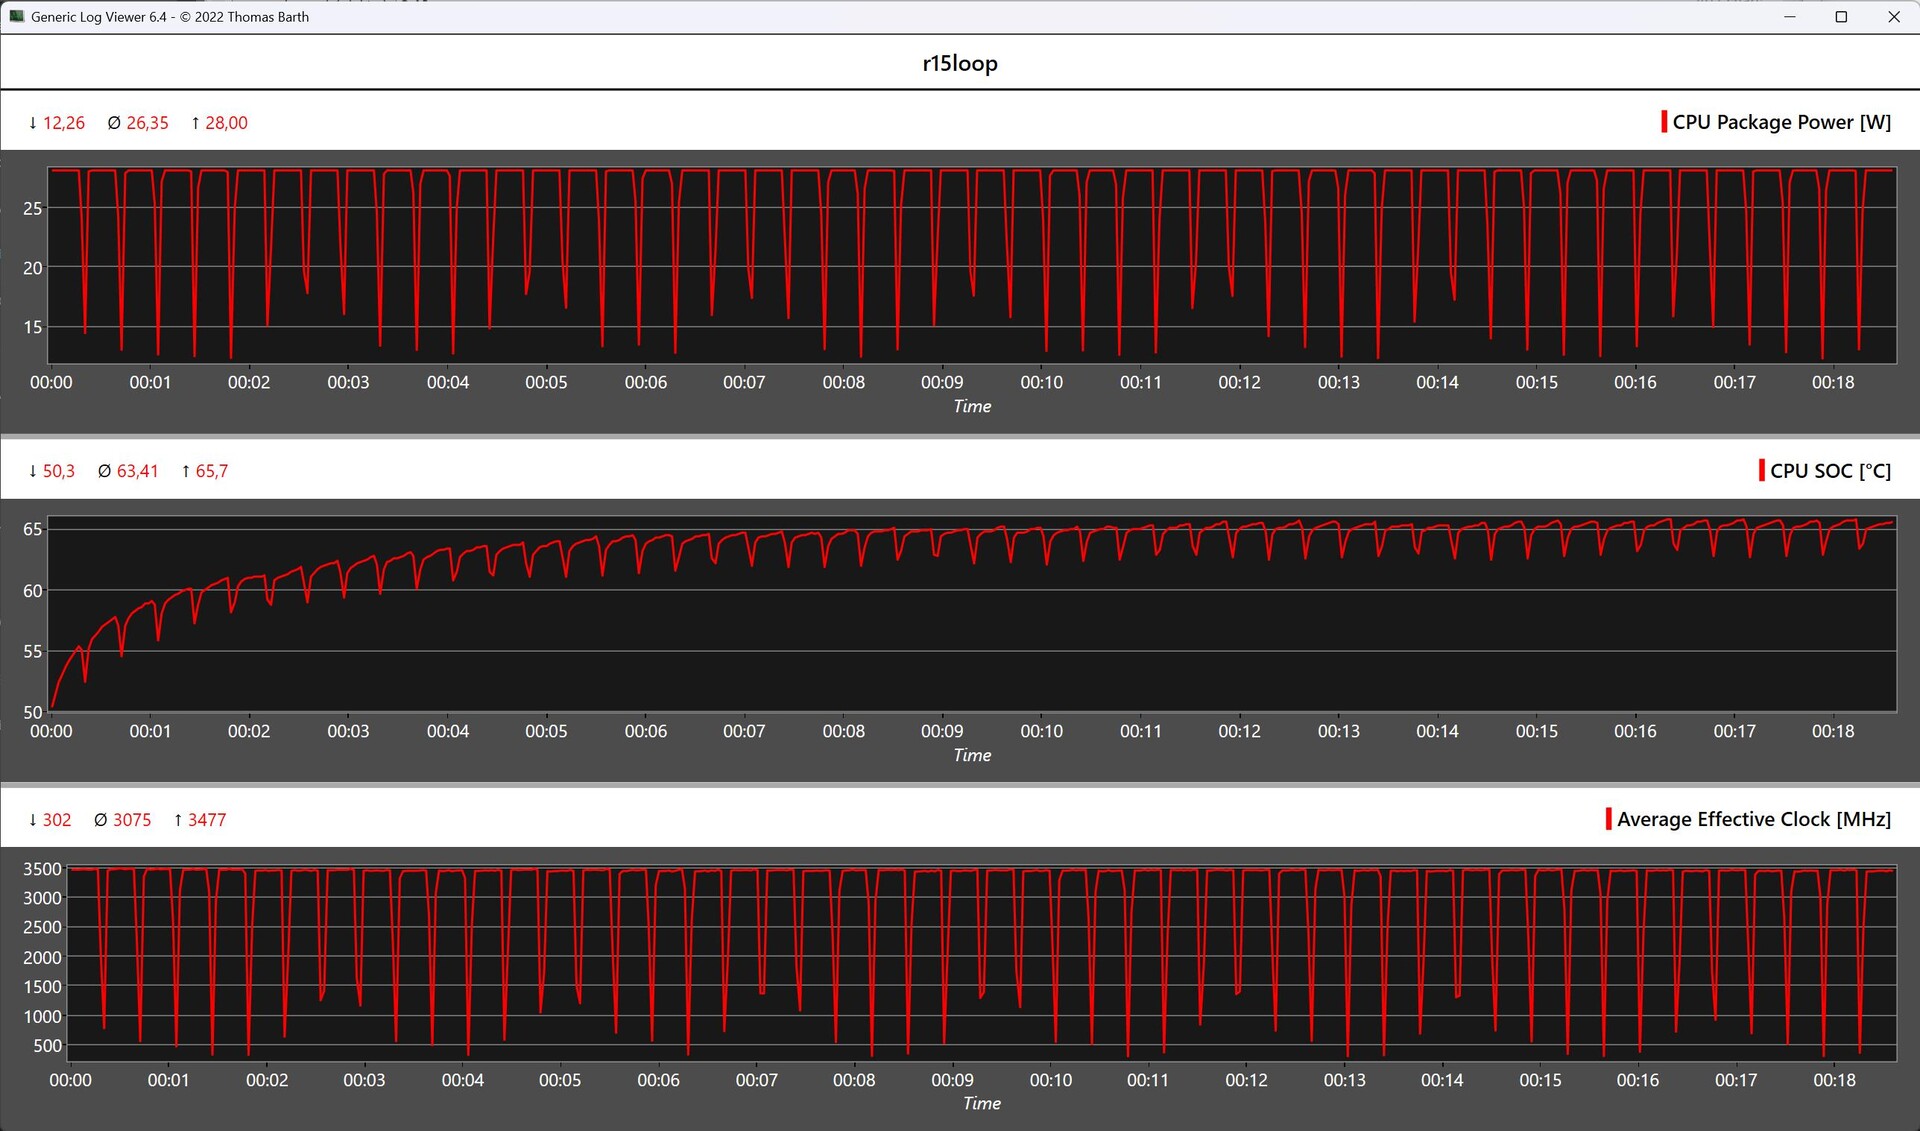
Task: Click 00:09 tick on power chart time axis
Action: point(942,382)
